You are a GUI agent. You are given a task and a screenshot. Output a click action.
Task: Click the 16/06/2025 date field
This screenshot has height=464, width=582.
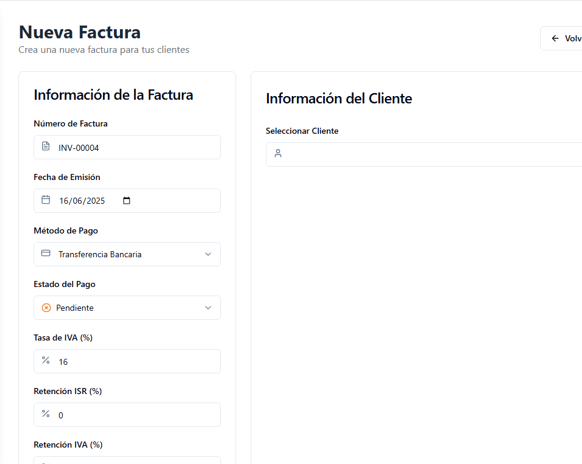[x=127, y=201]
